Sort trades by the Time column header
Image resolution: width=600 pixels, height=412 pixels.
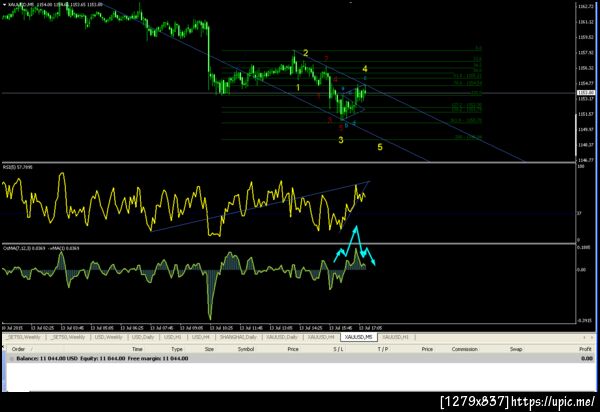click(137, 349)
